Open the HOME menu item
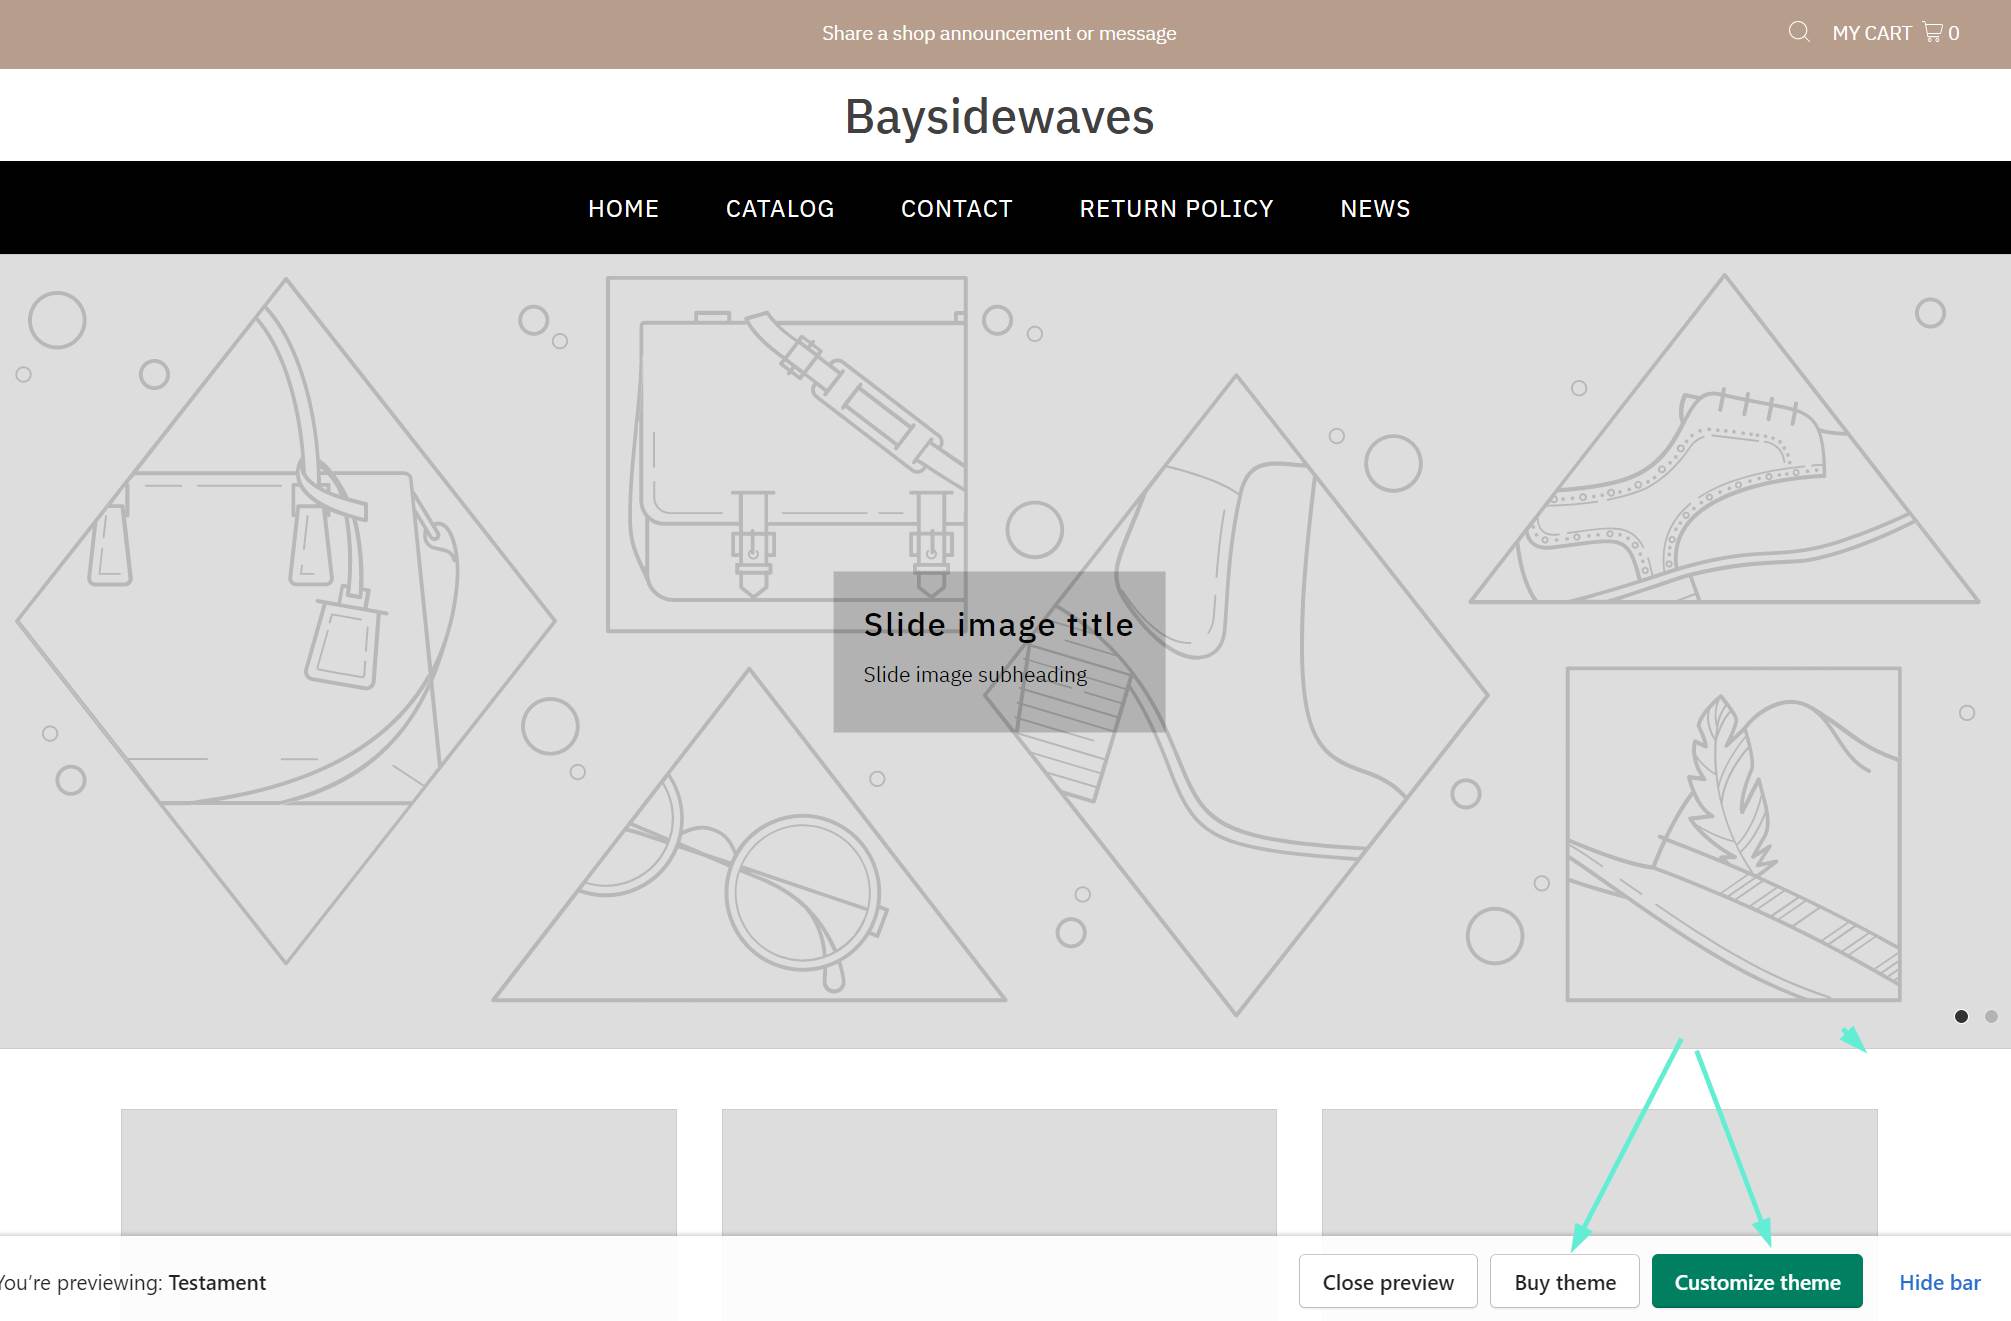 pyautogui.click(x=623, y=208)
